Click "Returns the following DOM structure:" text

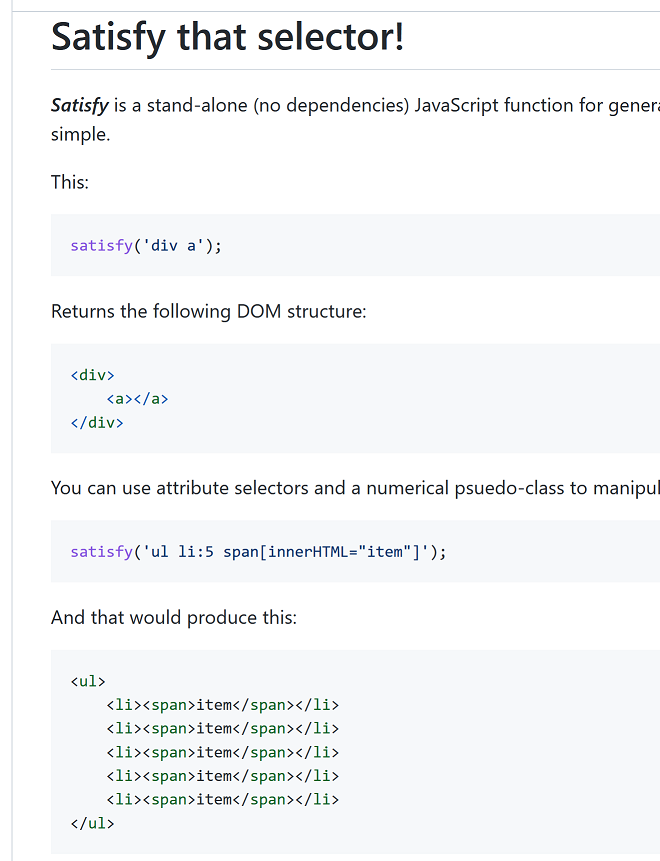coord(209,311)
